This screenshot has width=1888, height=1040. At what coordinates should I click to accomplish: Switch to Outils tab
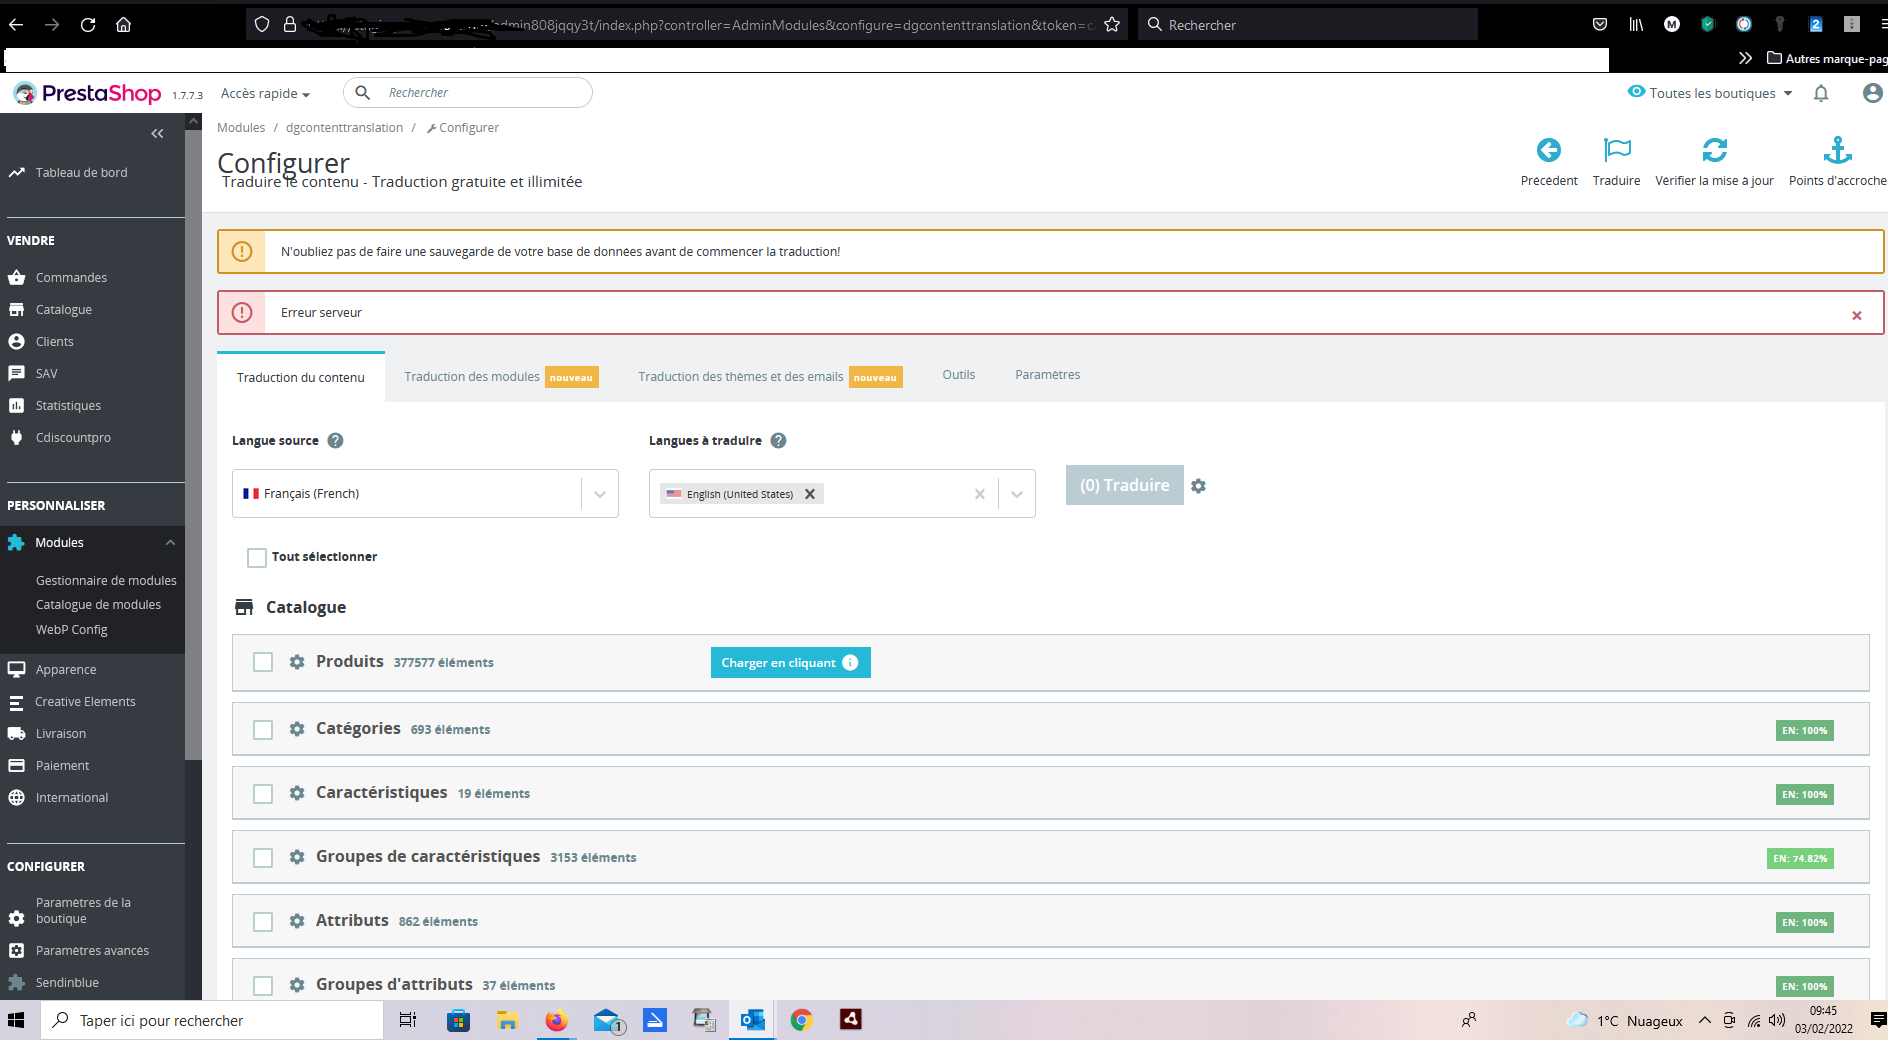(x=959, y=375)
